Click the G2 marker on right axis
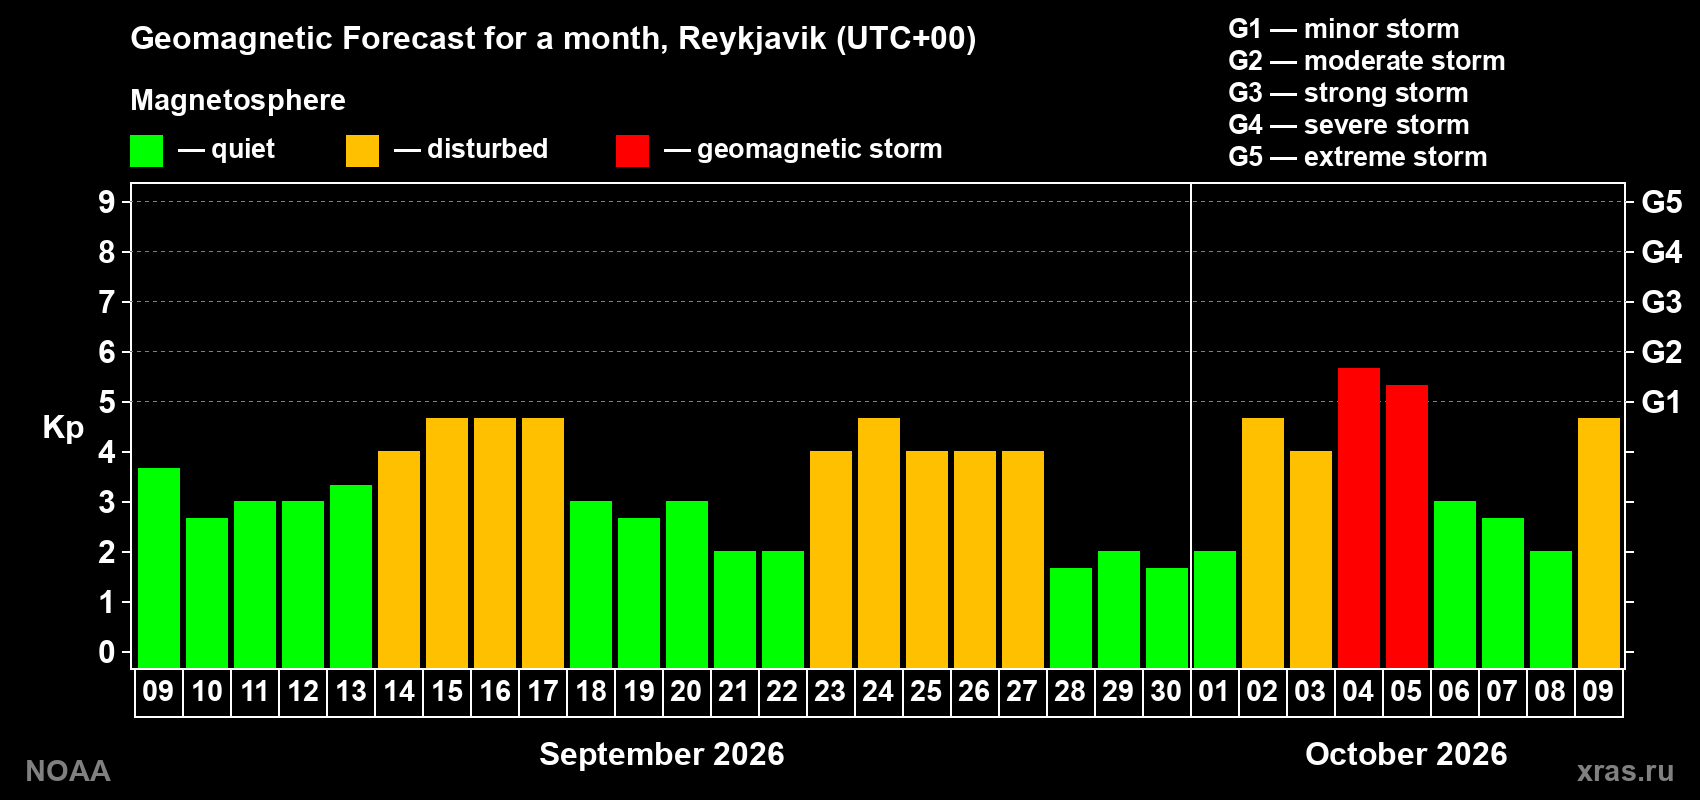 tap(1661, 352)
